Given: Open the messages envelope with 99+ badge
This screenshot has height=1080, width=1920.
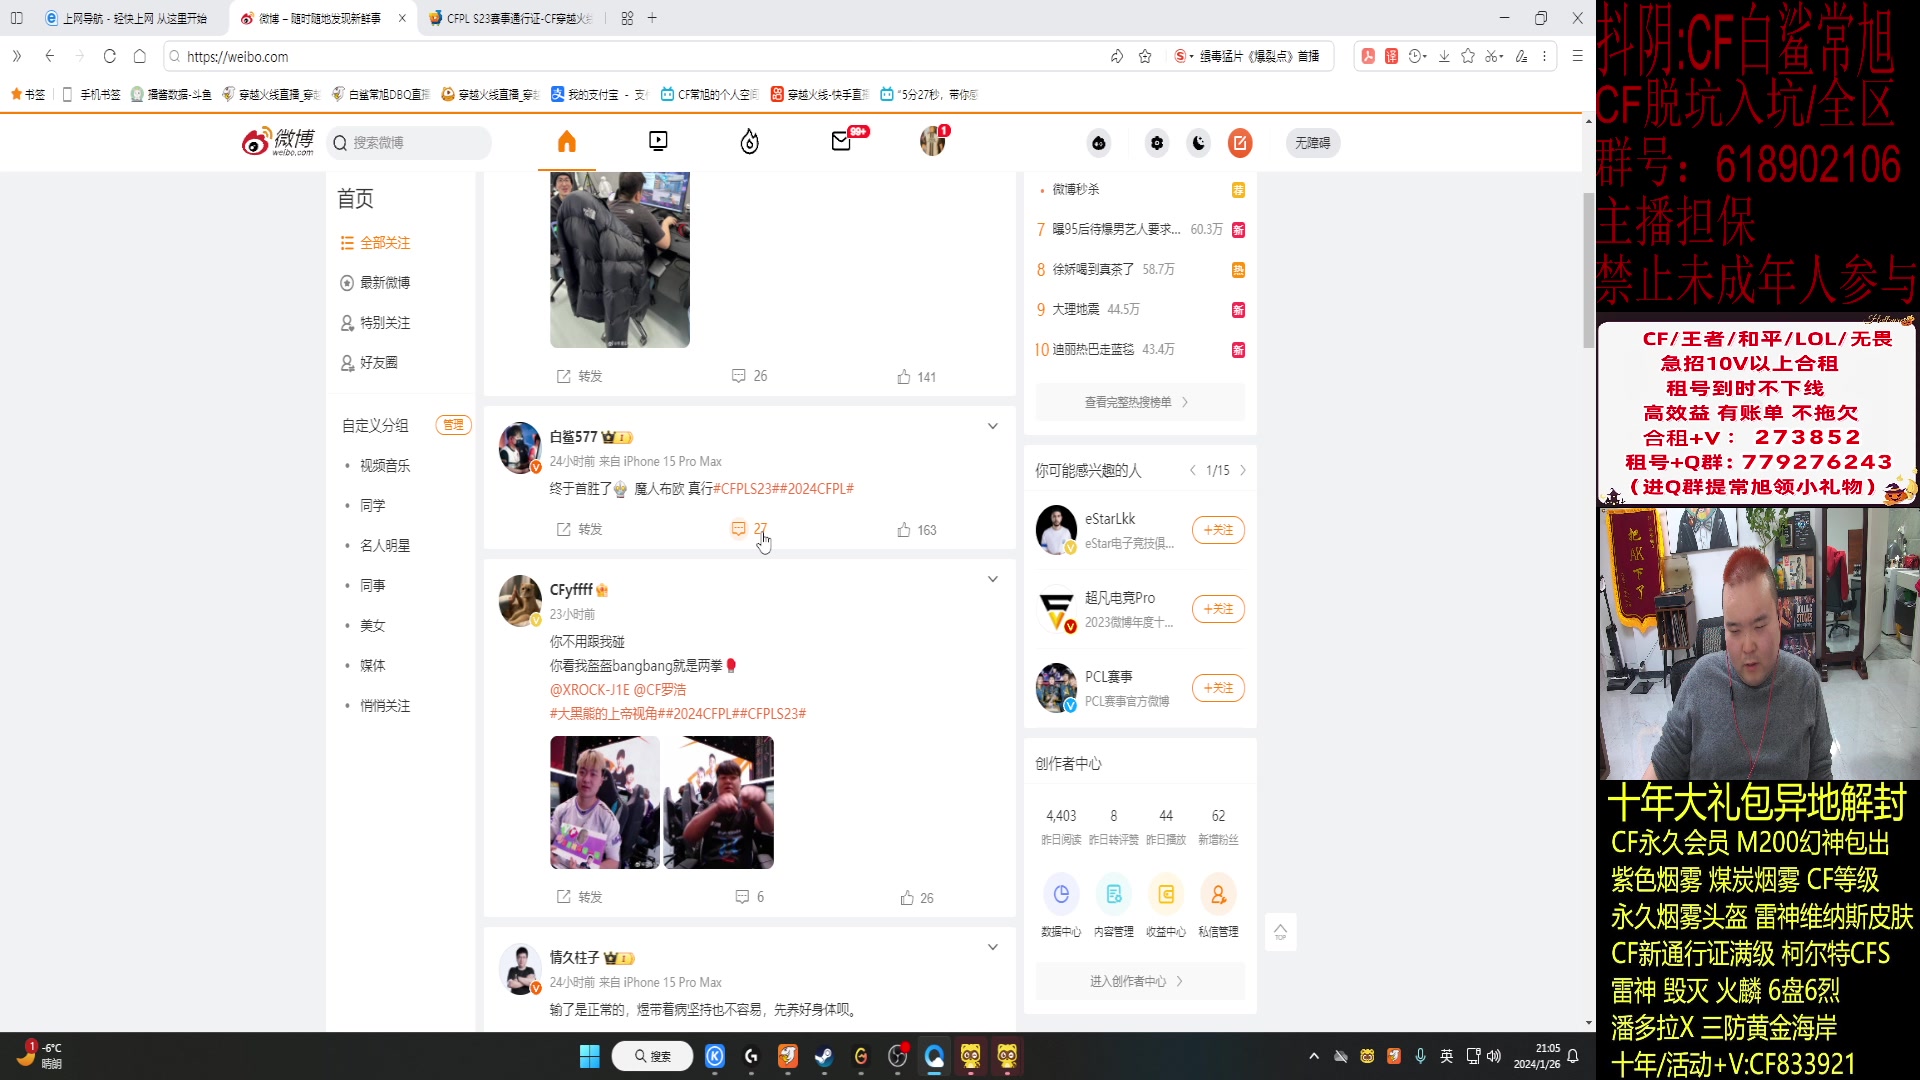Looking at the screenshot, I should pos(841,141).
